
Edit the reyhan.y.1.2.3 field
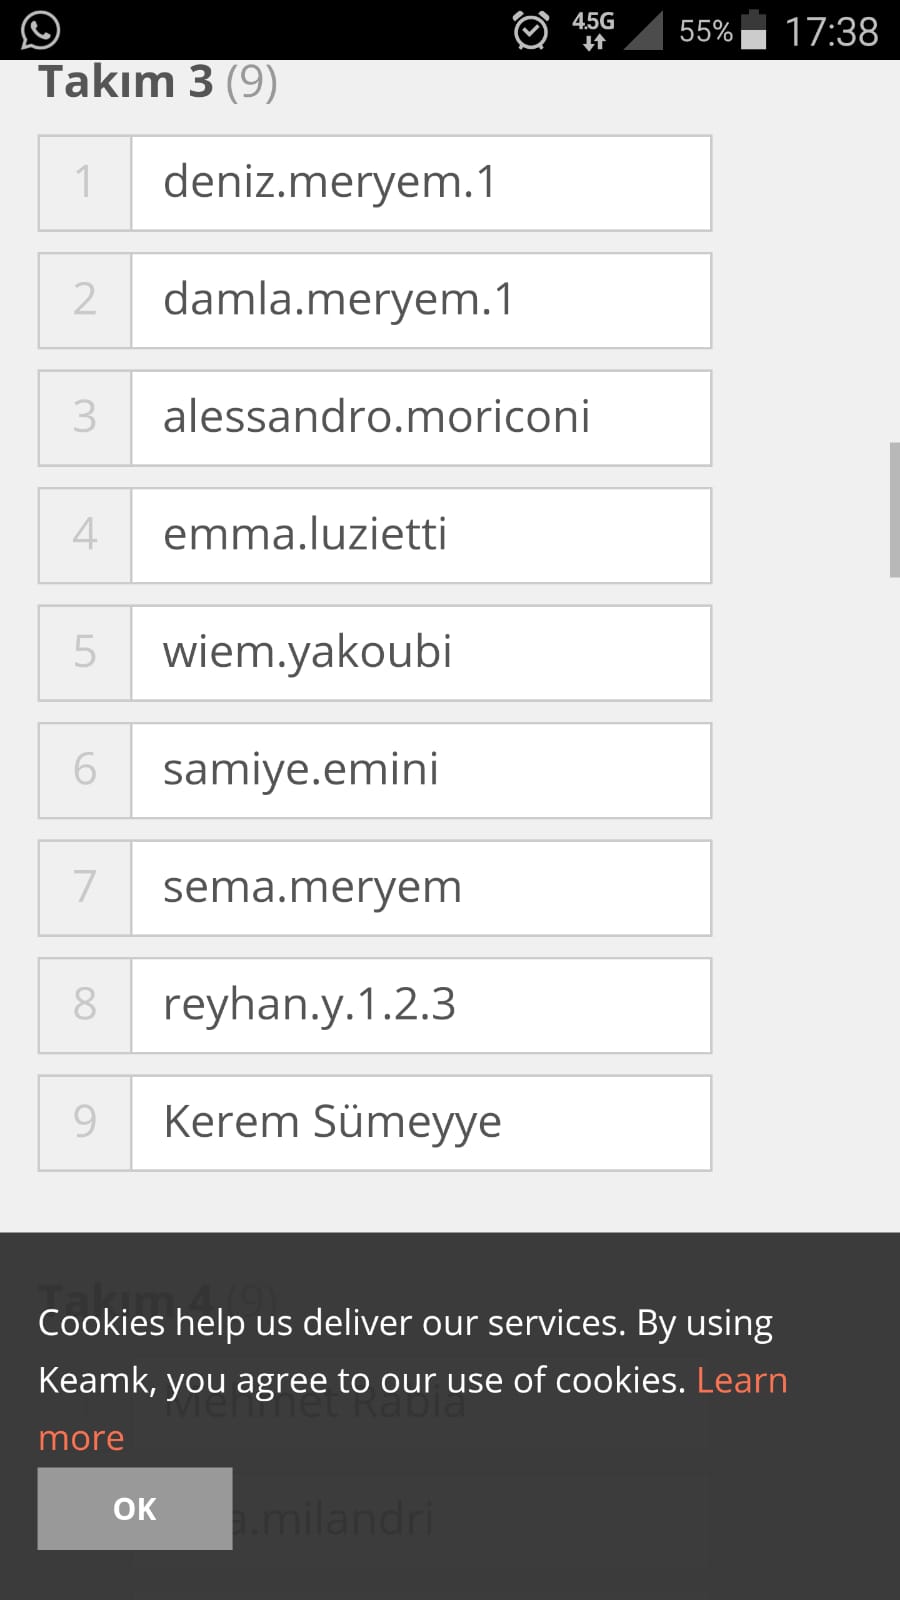(x=420, y=1005)
